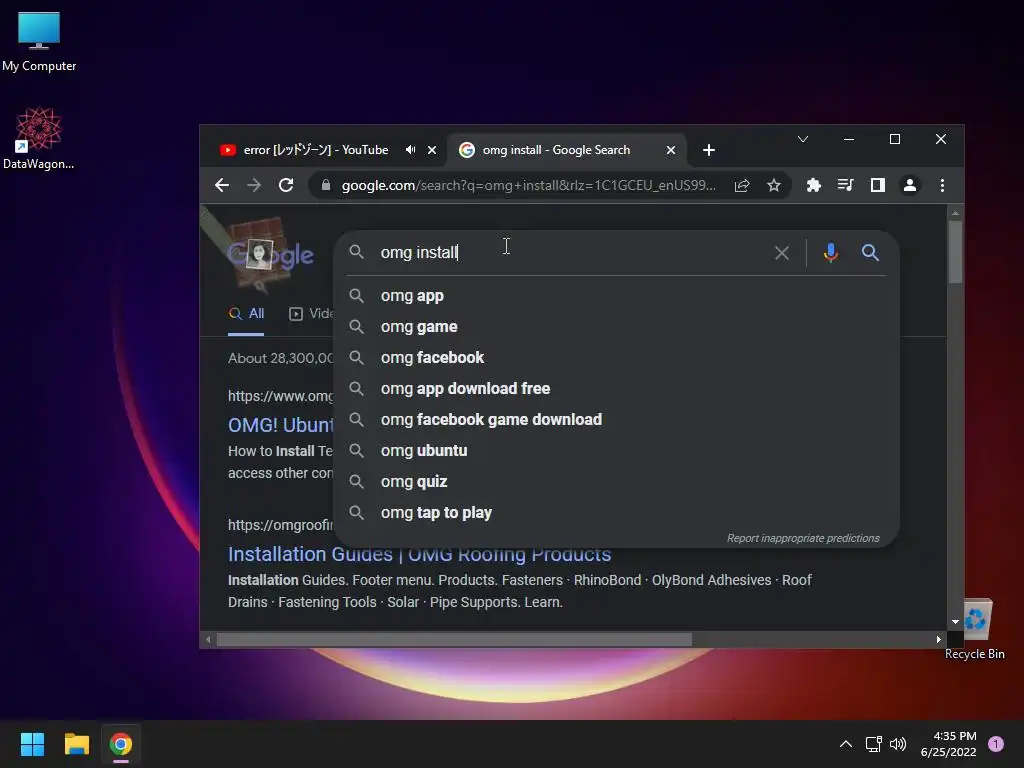1024x768 pixels.
Task: Close the YouTube error tab
Action: (x=432, y=150)
